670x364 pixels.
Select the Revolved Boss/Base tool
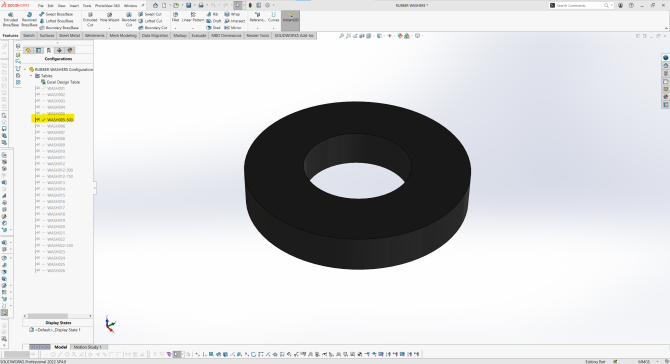pyautogui.click(x=29, y=20)
